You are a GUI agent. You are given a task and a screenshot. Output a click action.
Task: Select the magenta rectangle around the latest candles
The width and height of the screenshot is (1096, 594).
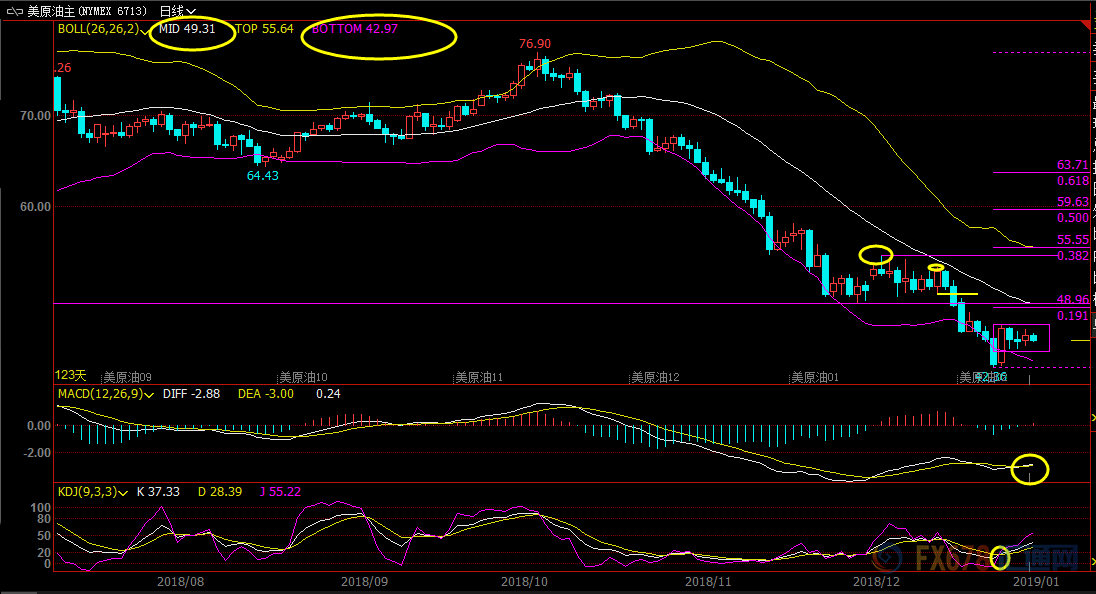click(1021, 338)
